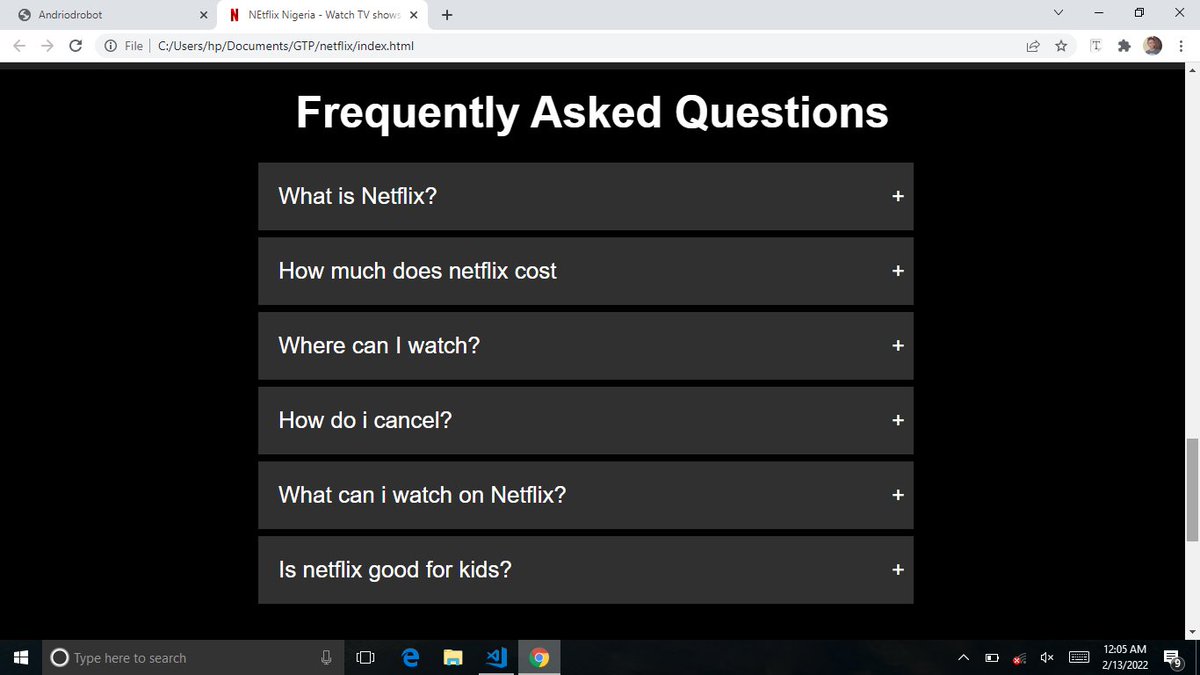
Task: Open the translate extension icon
Action: (1097, 46)
